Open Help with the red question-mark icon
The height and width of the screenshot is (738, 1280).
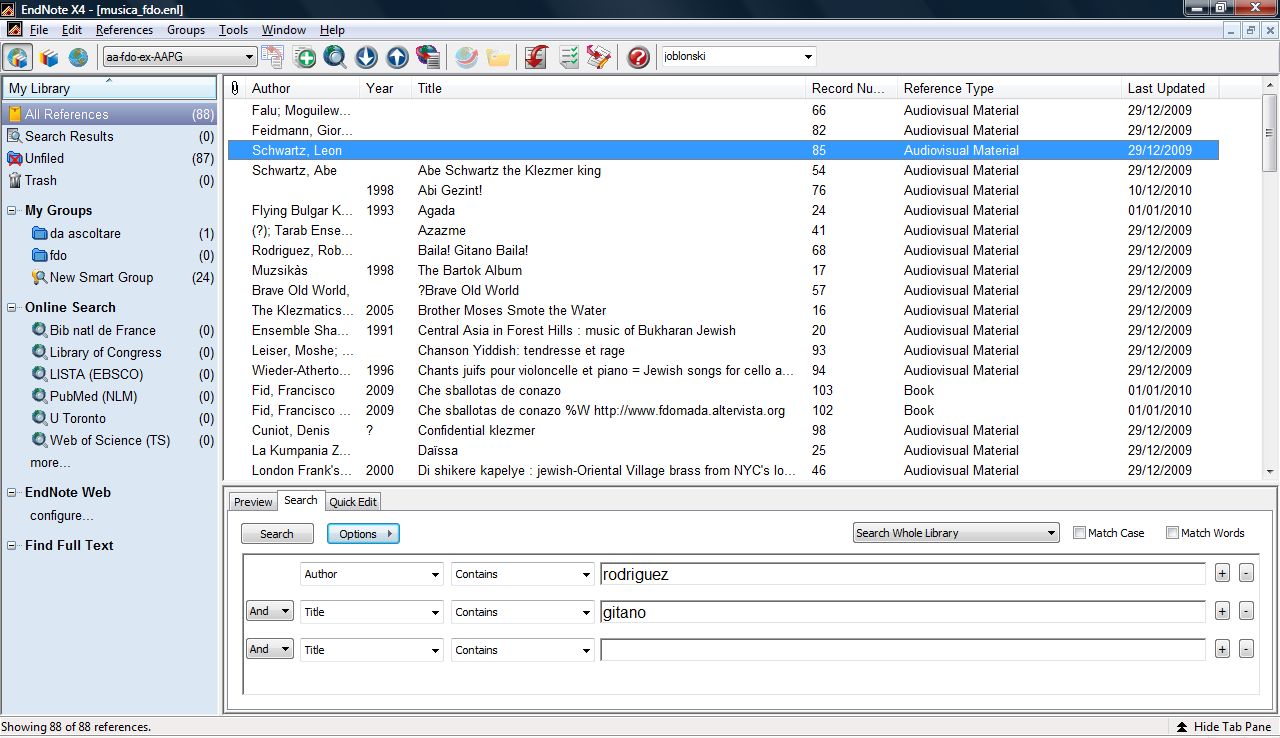click(x=638, y=57)
